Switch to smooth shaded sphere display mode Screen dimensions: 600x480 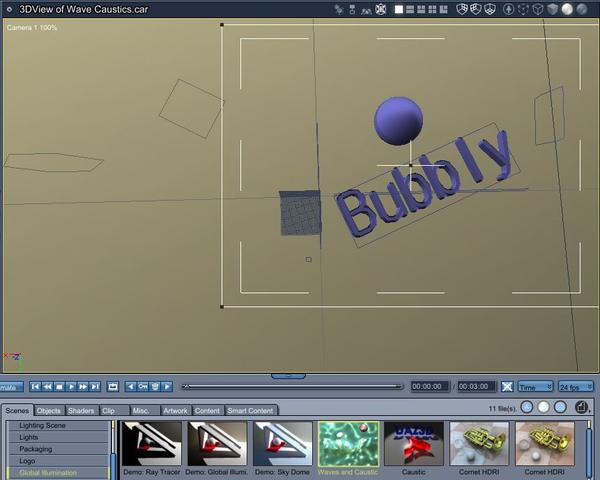tap(567, 10)
